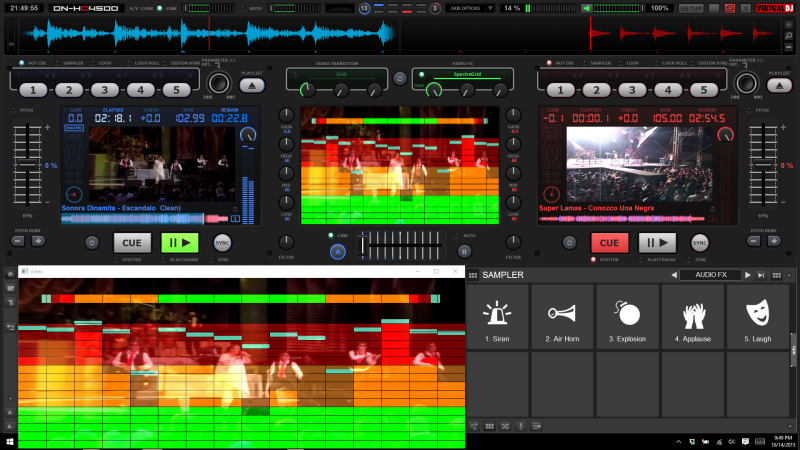Click the loop icon left of left CUE
The image size is (800, 450).
click(92, 243)
